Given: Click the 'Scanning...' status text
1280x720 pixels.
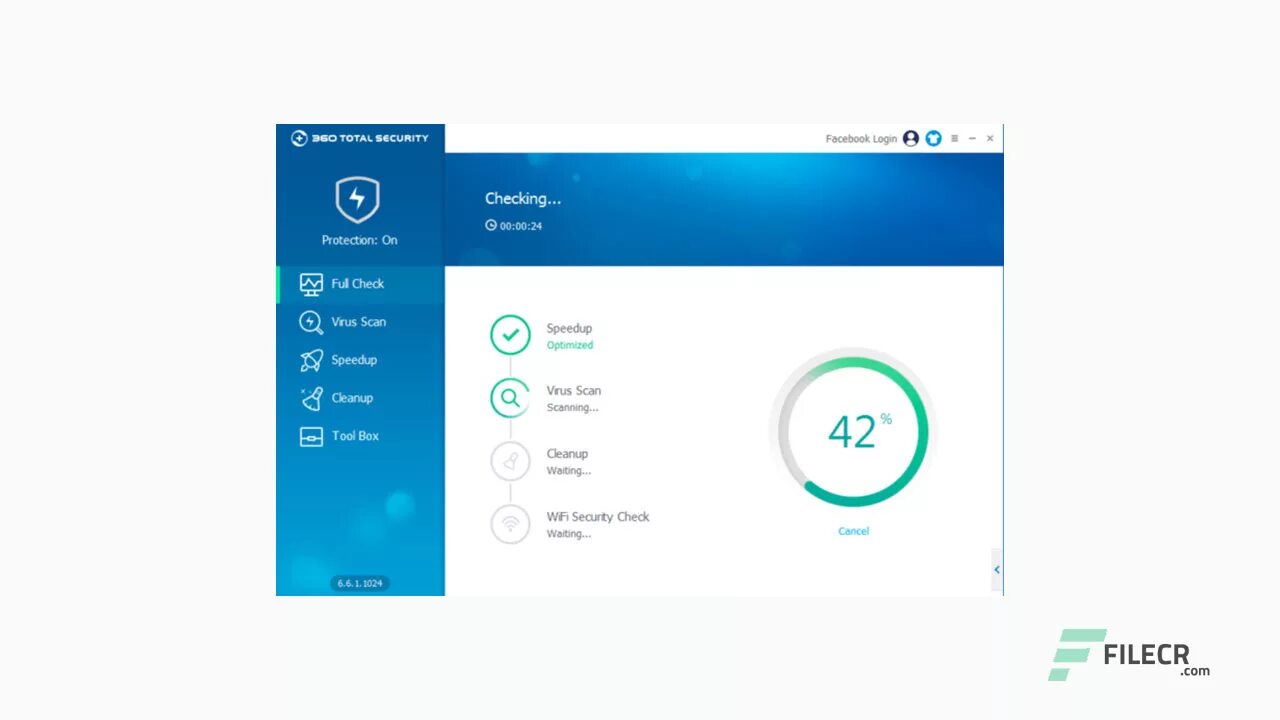Looking at the screenshot, I should pyautogui.click(x=572, y=408).
